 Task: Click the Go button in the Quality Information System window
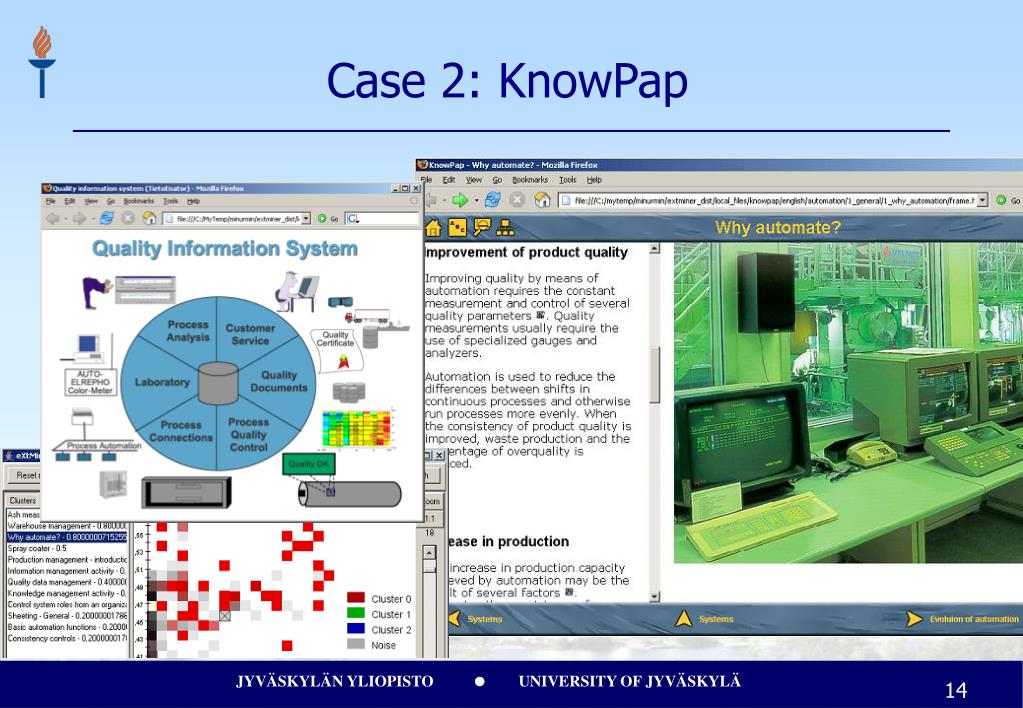328,219
